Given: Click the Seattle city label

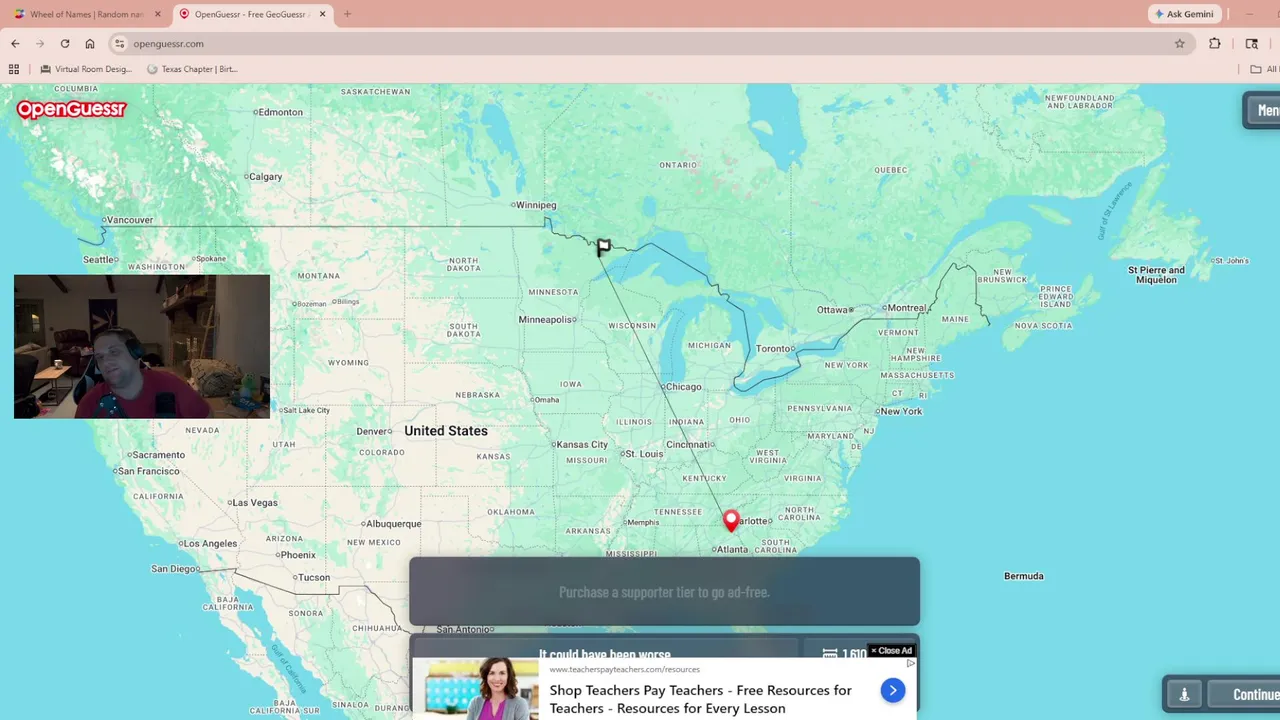Looking at the screenshot, I should (x=100, y=260).
